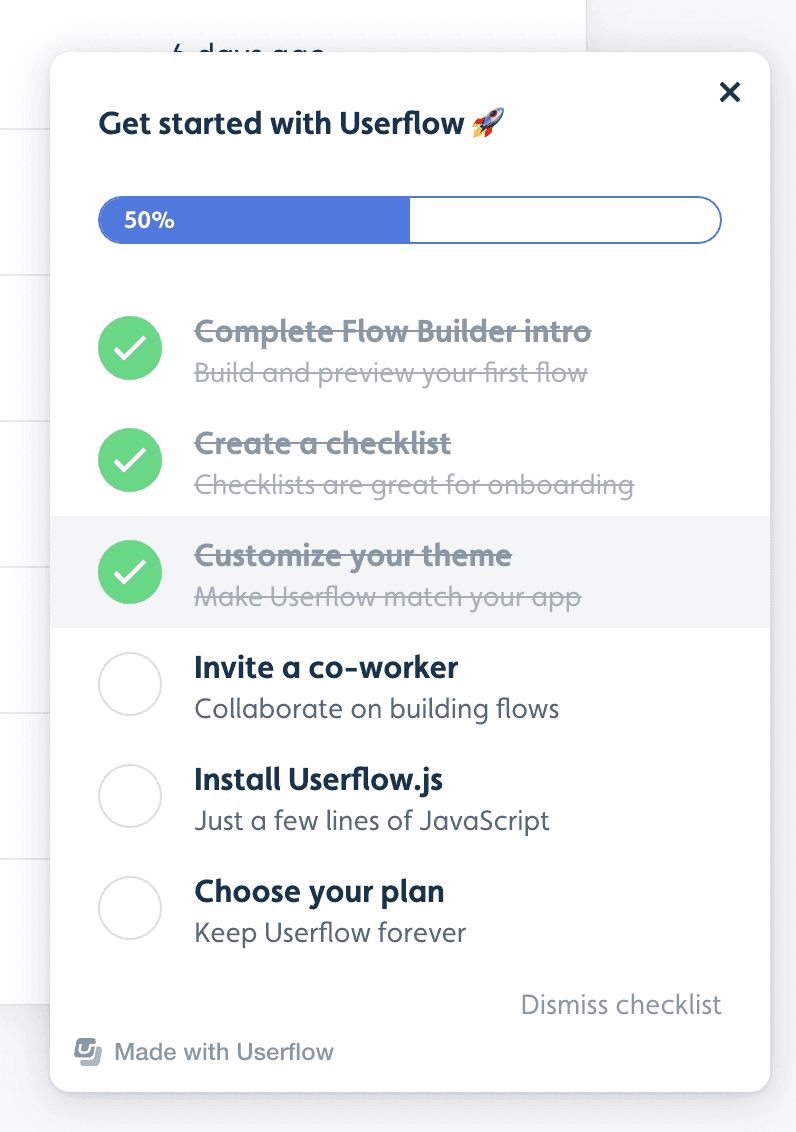Click green checkmark for Complete Flow Builder intro
This screenshot has height=1132, width=796.
130,348
